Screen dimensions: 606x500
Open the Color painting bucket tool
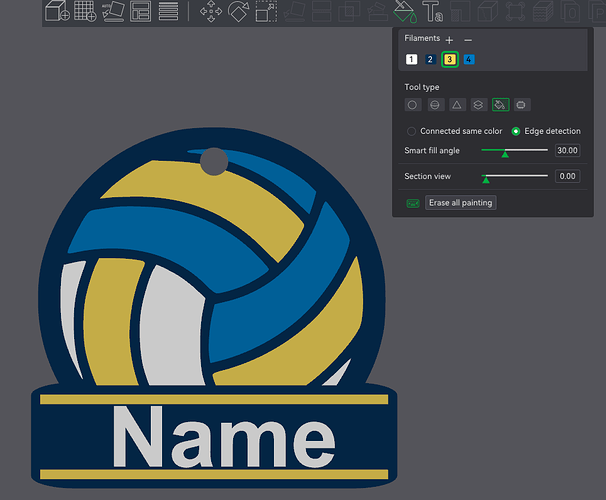(x=405, y=11)
